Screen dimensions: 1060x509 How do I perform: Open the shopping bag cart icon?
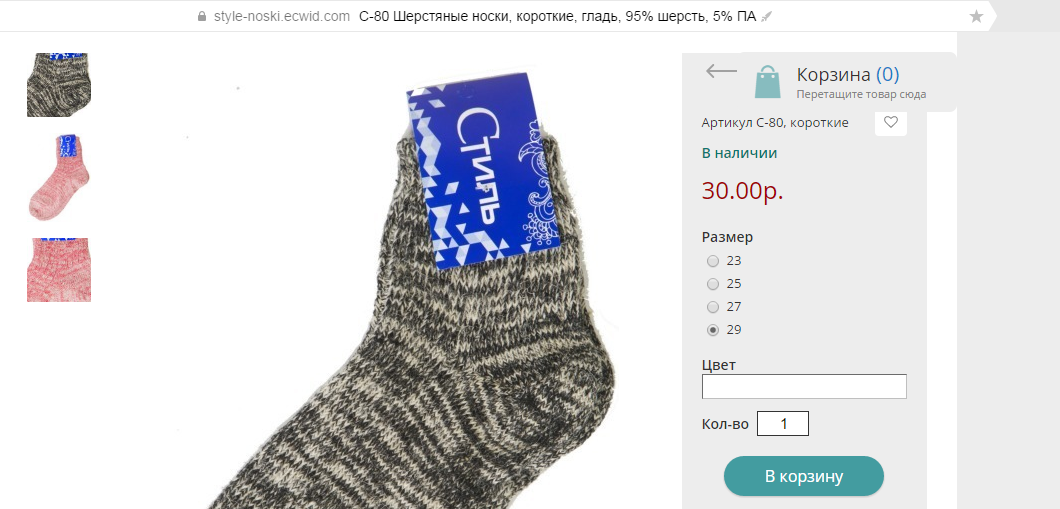(767, 82)
